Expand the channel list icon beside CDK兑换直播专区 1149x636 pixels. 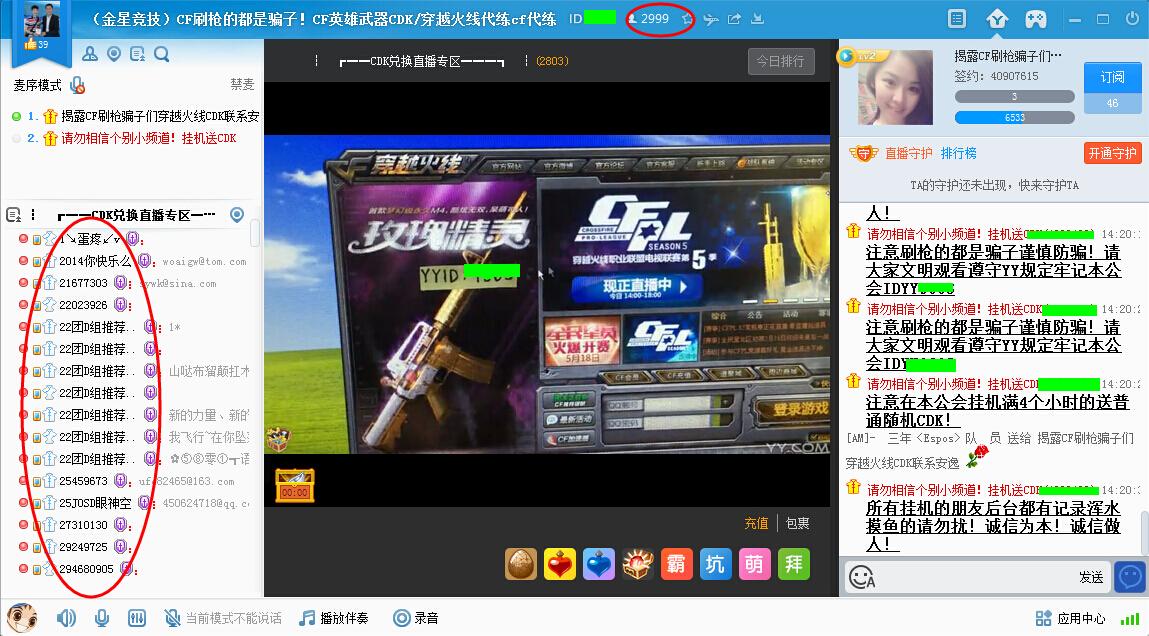(x=14, y=215)
